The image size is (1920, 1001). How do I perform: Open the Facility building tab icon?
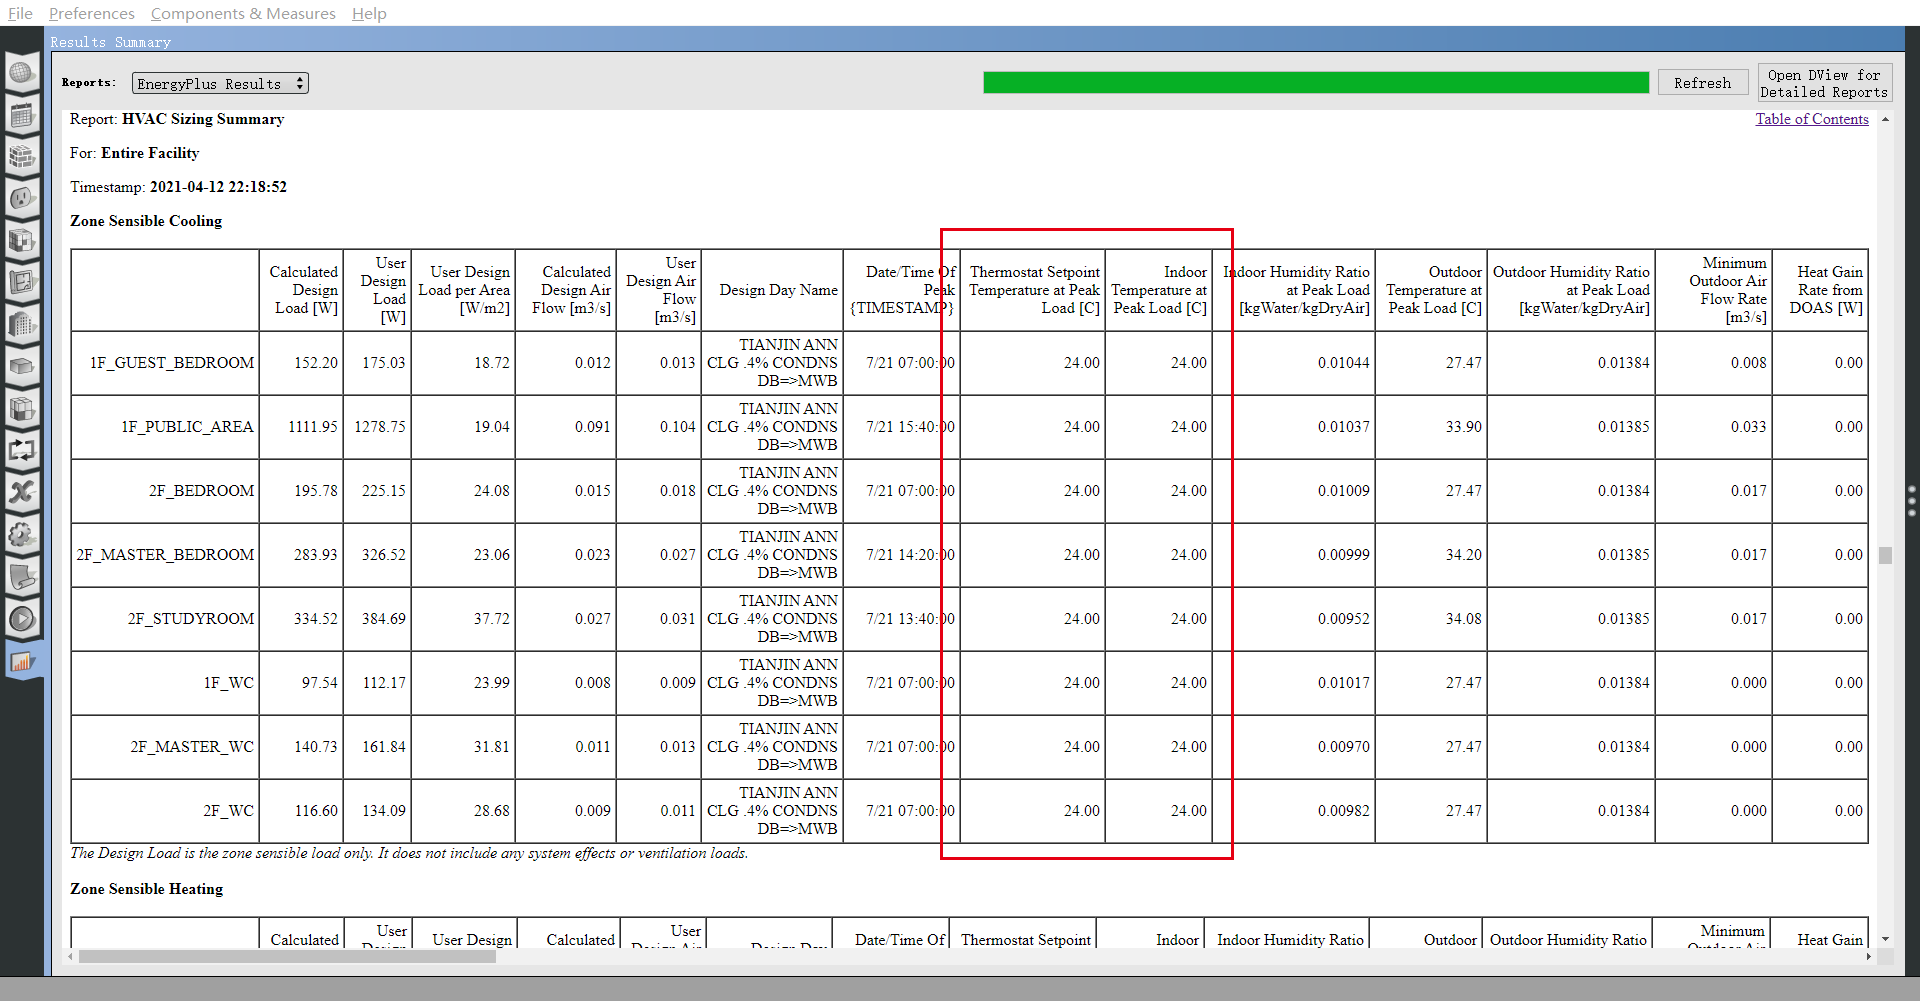22,325
